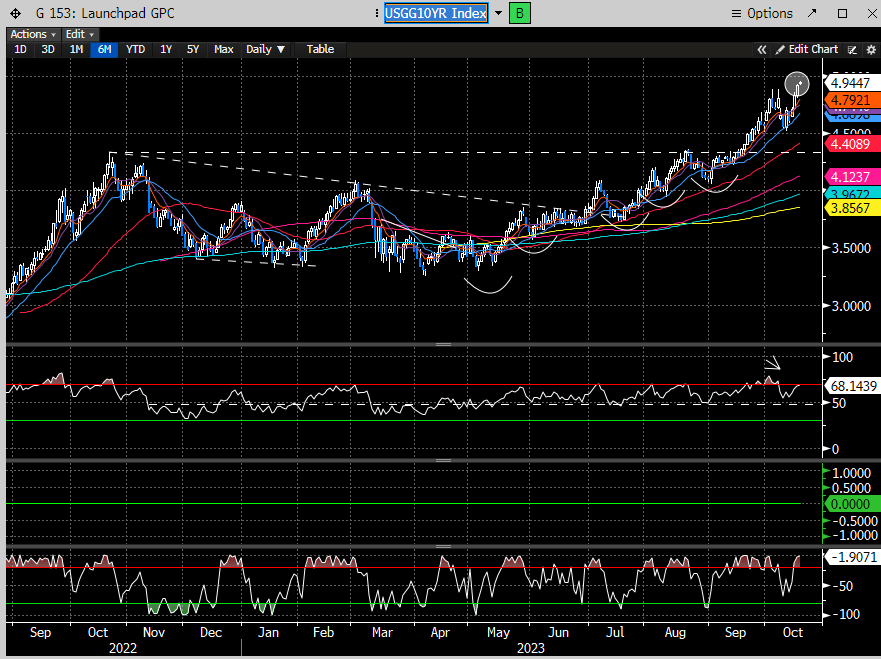This screenshot has width=881, height=659.
Task: Switch to the Table view
Action: point(320,49)
